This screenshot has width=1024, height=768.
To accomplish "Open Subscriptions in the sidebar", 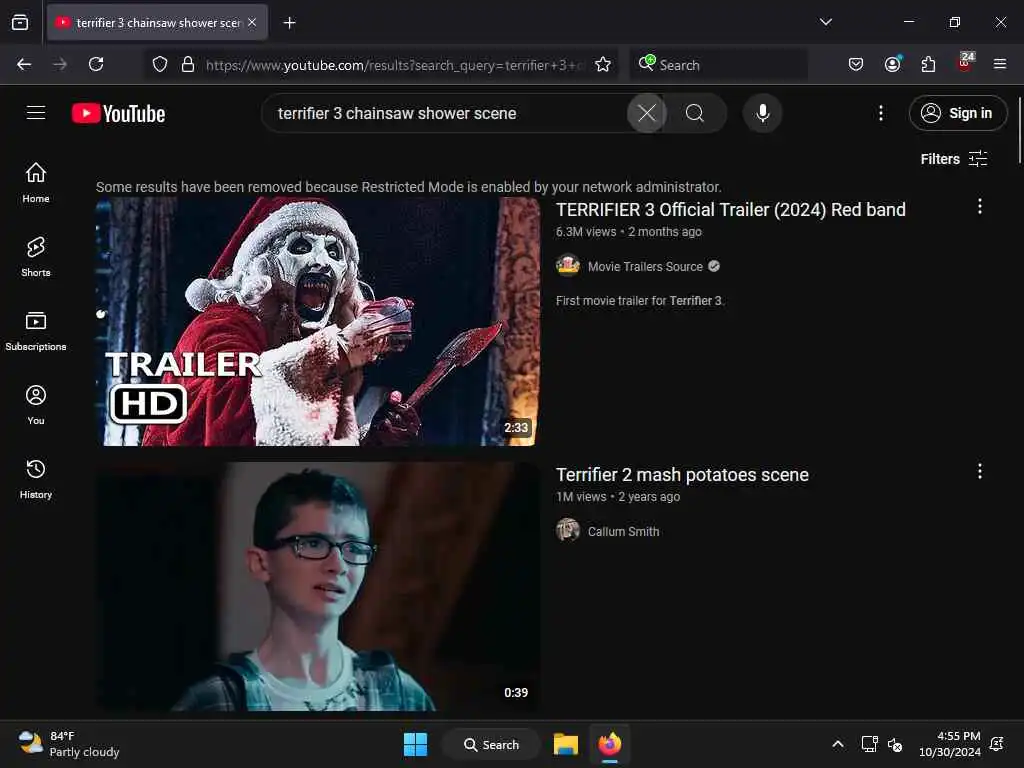I will pyautogui.click(x=36, y=331).
